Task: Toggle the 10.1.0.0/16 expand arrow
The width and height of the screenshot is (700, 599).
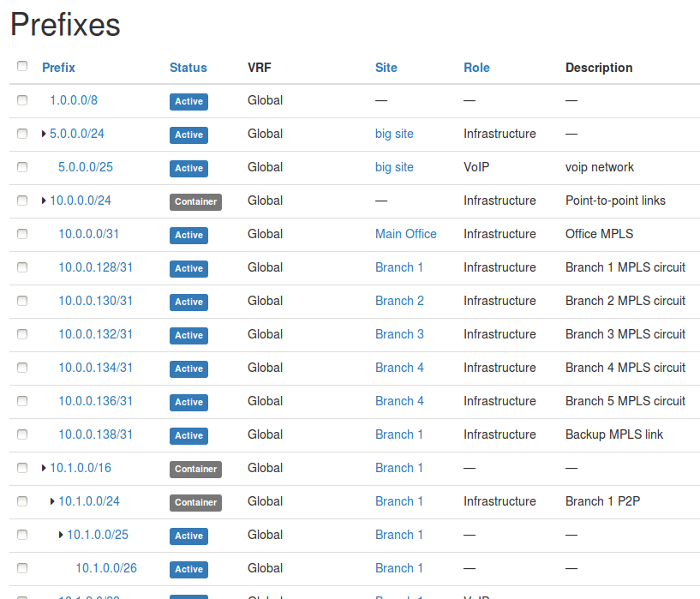Action: click(44, 468)
